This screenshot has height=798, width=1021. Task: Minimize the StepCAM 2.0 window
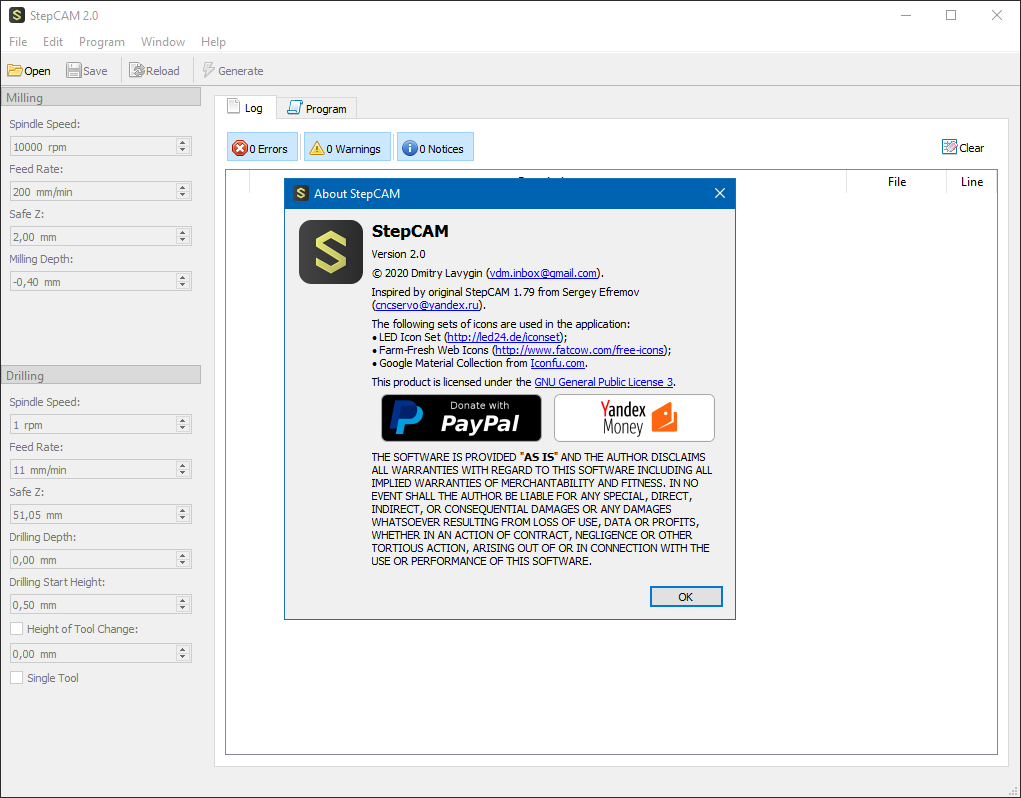coord(906,15)
